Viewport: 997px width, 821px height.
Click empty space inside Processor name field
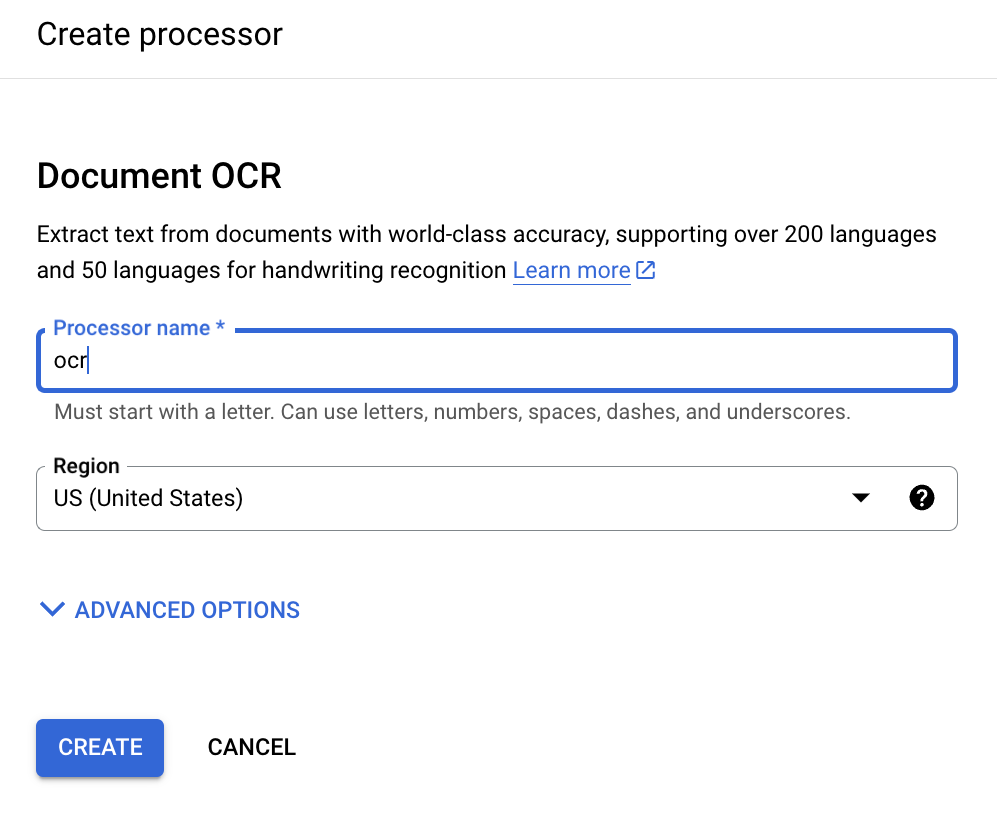tap(500, 361)
